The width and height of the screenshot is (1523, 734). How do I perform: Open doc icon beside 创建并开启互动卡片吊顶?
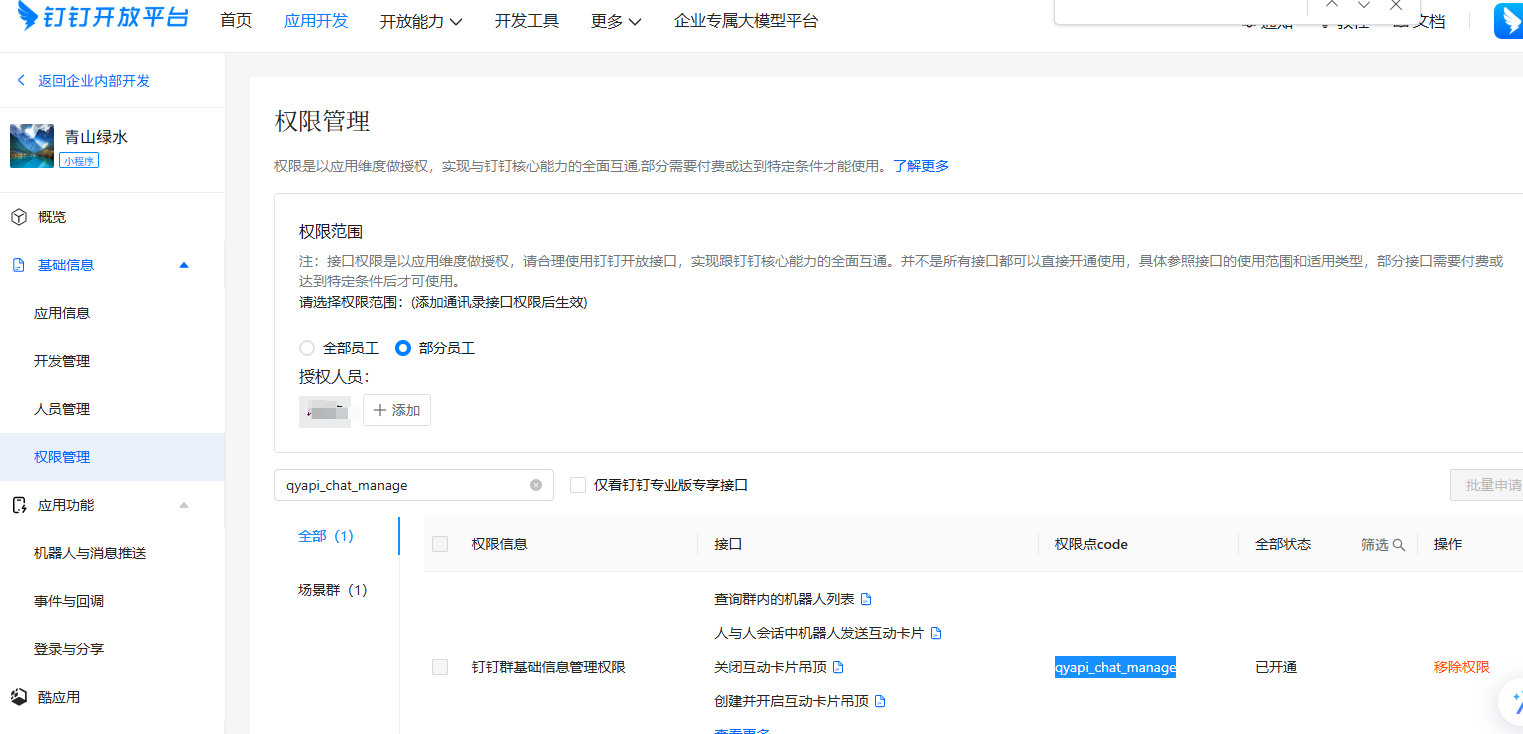coord(880,701)
